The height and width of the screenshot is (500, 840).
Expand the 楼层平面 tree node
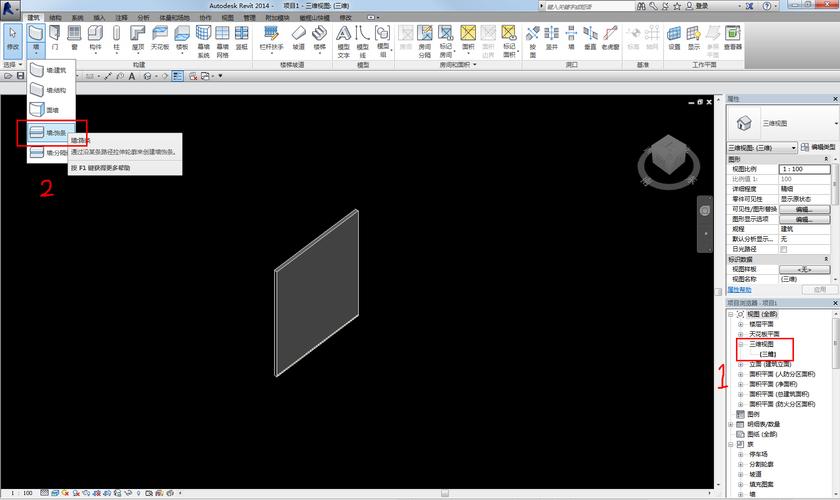pyautogui.click(x=740, y=324)
